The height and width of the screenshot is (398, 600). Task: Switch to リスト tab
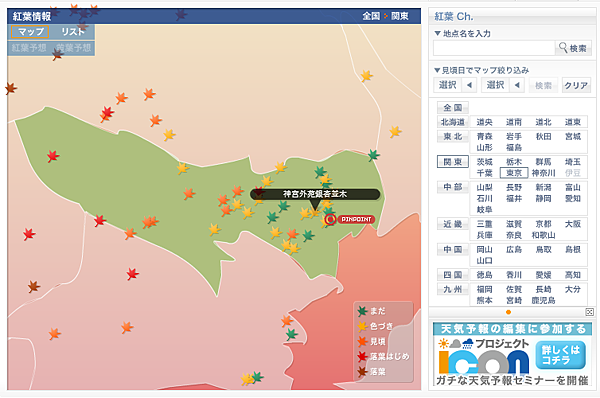[x=73, y=32]
